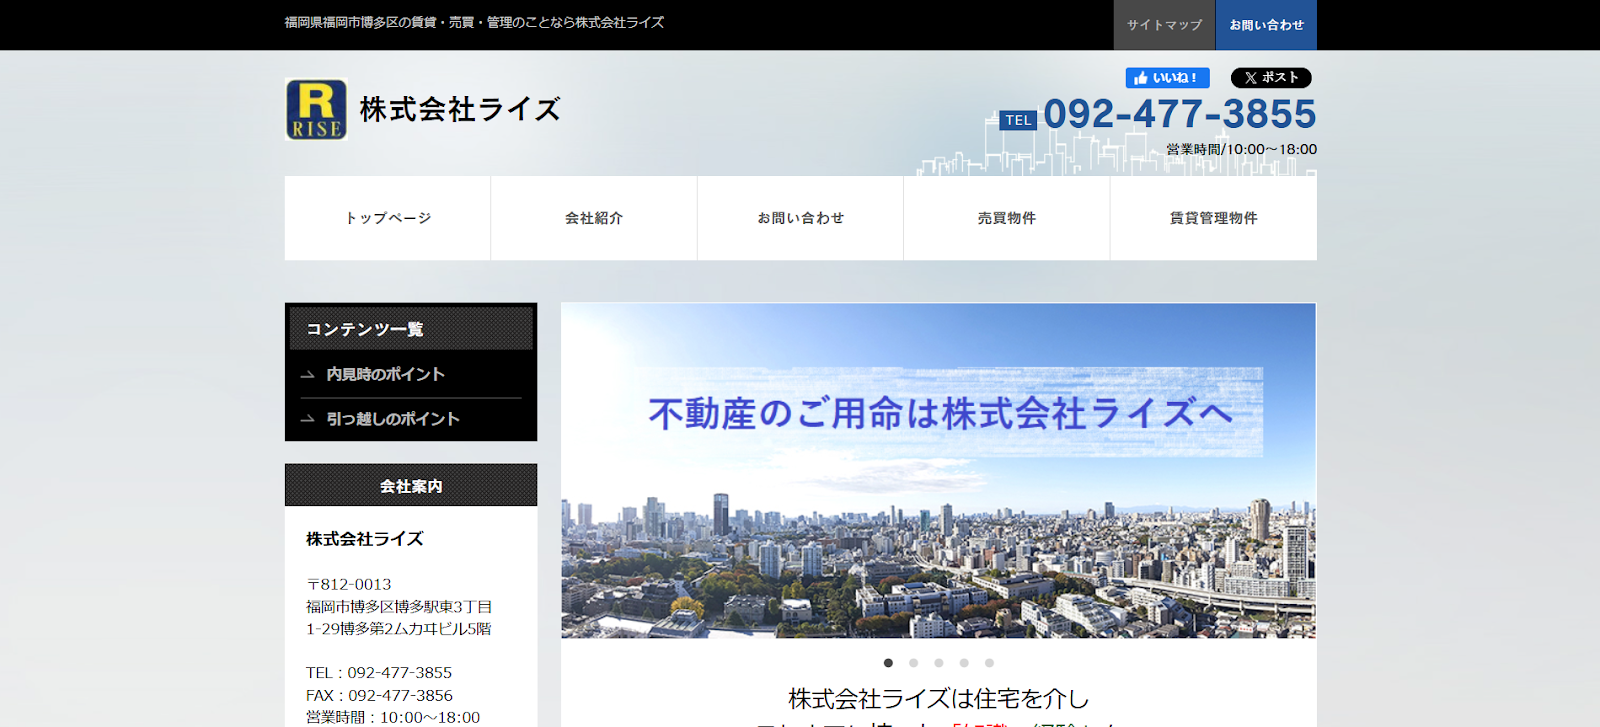Click the city skyline slideshow image
Viewport: 1600px width, 727px height.
[938, 471]
